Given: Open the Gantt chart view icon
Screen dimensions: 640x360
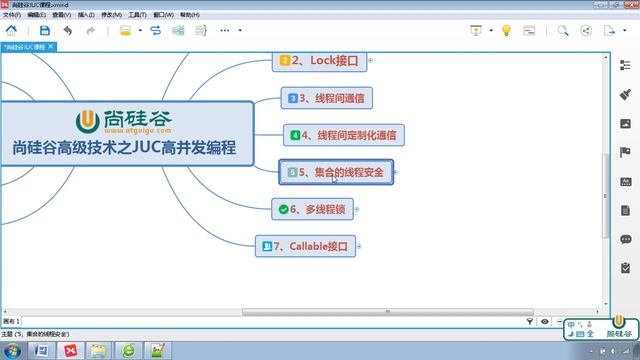Looking at the screenshot, I should [x=529, y=30].
